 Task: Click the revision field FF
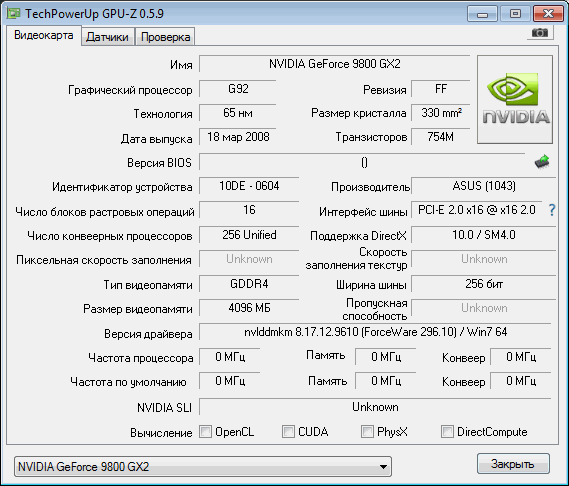point(441,89)
